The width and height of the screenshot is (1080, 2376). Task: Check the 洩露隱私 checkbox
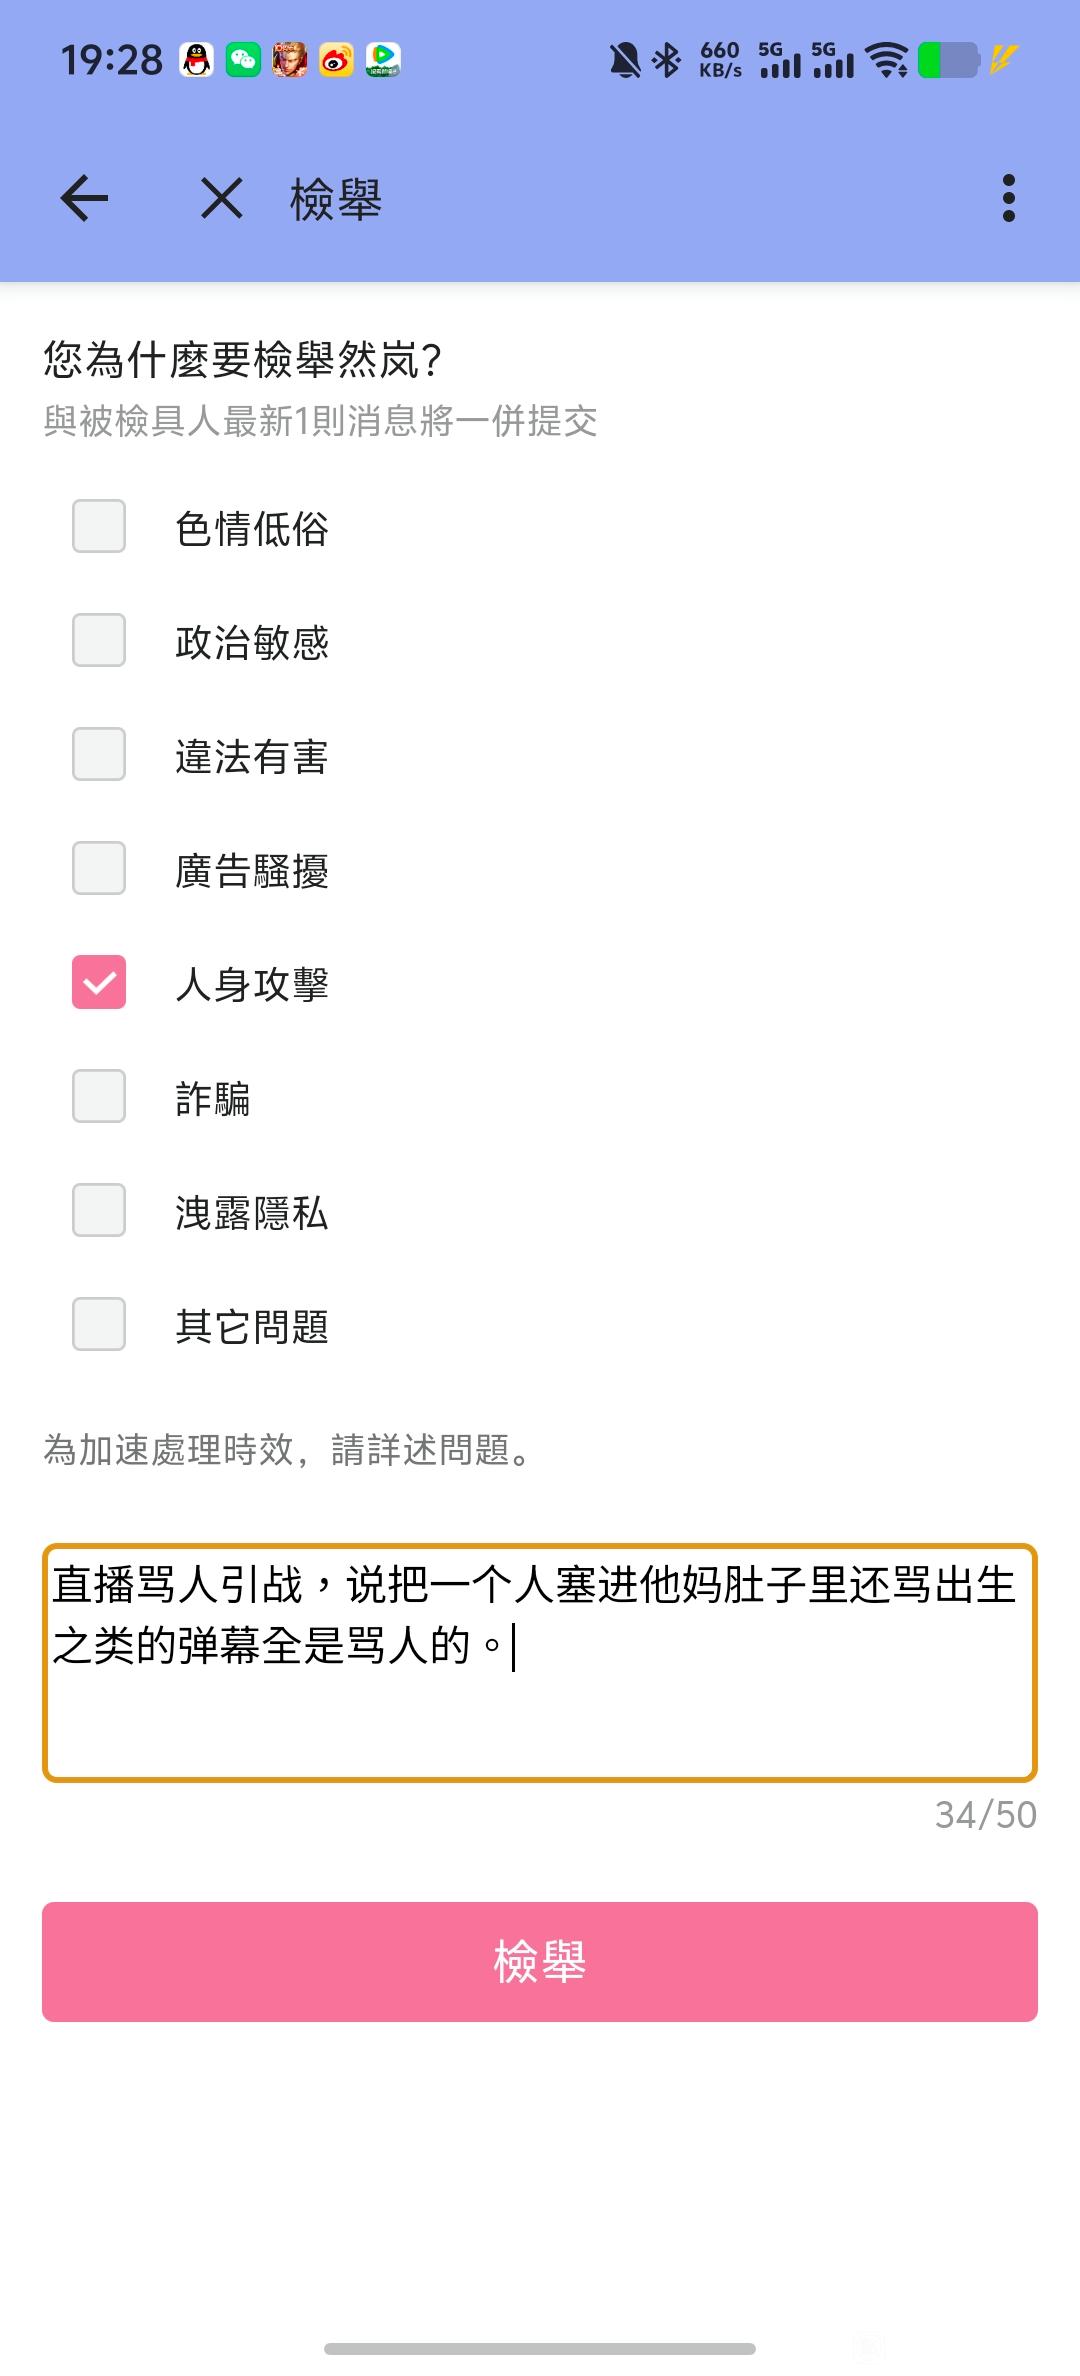(99, 1211)
